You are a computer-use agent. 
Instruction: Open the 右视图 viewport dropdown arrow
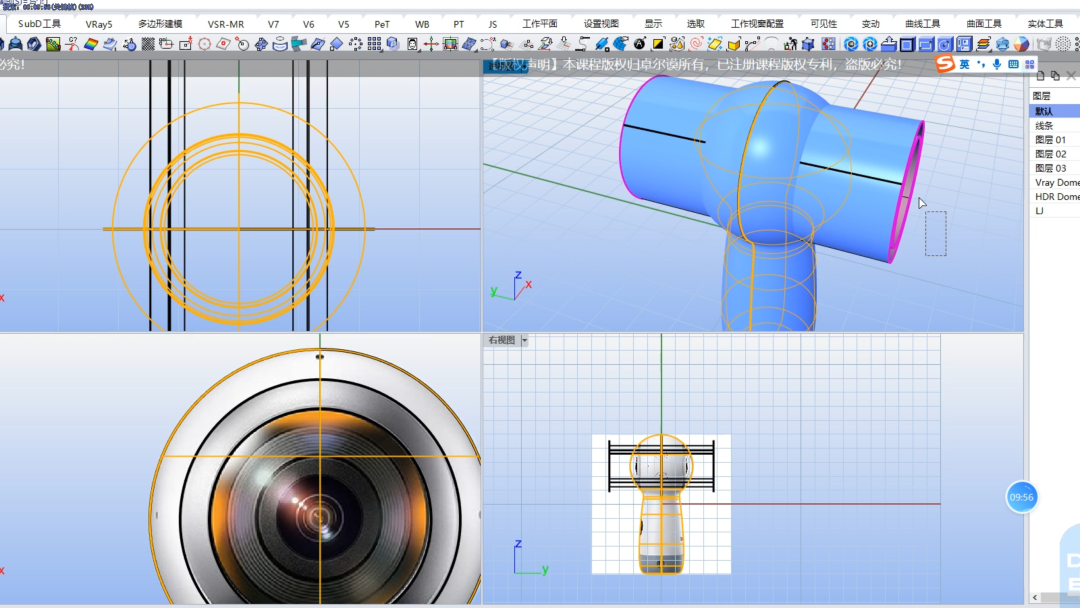pyautogui.click(x=524, y=340)
